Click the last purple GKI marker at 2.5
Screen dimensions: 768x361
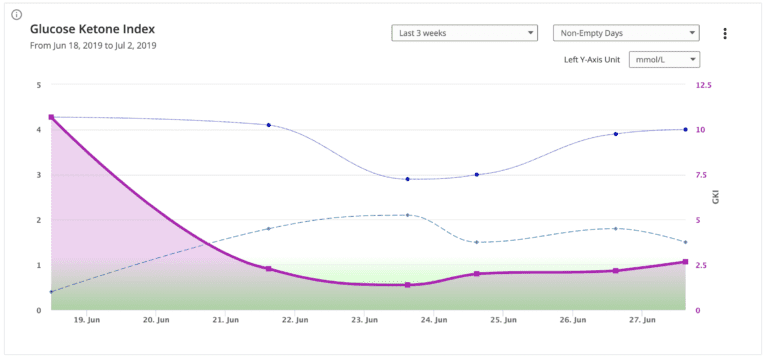[x=685, y=262]
